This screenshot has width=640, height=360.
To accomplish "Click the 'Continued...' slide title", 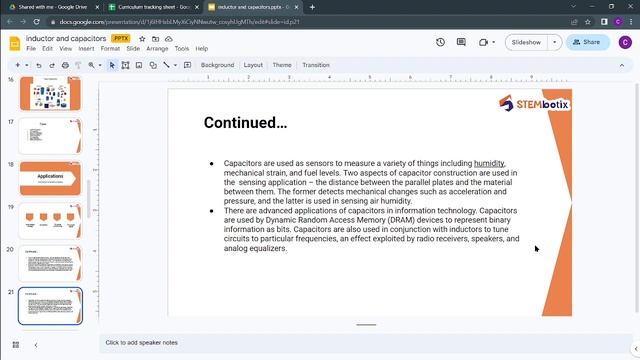I will click(245, 122).
